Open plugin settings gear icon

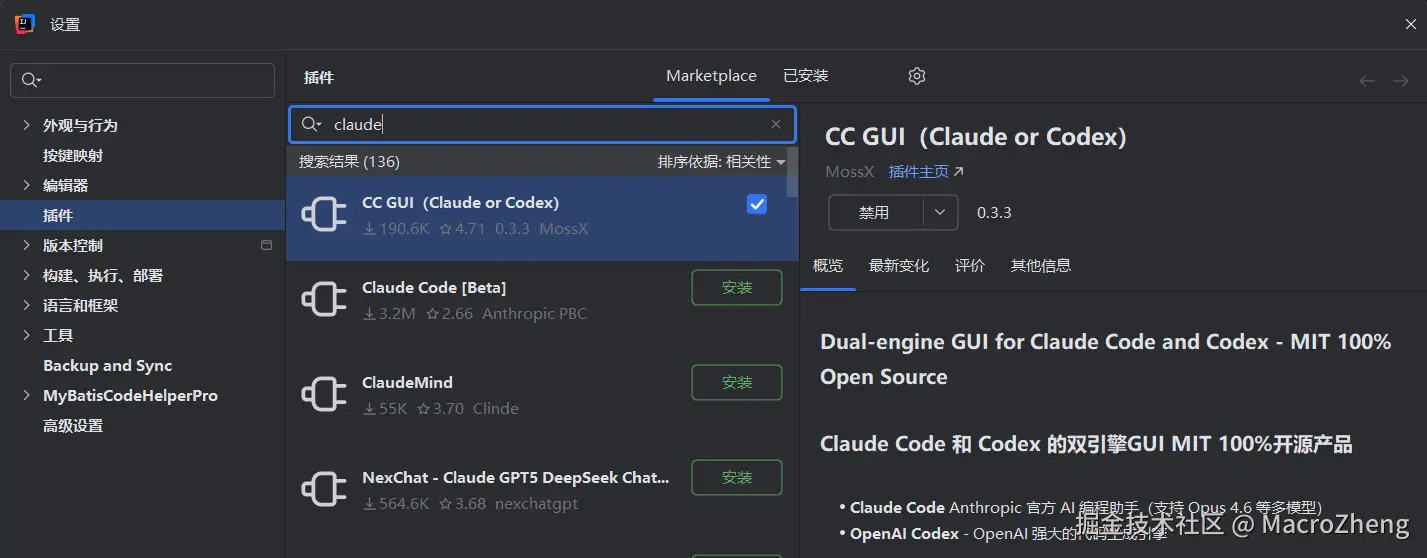click(917, 76)
